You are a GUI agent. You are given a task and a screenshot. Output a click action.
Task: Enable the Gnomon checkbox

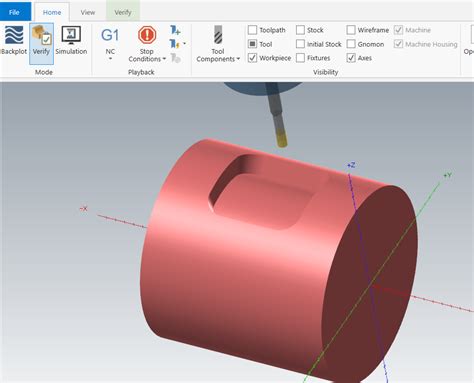click(351, 44)
